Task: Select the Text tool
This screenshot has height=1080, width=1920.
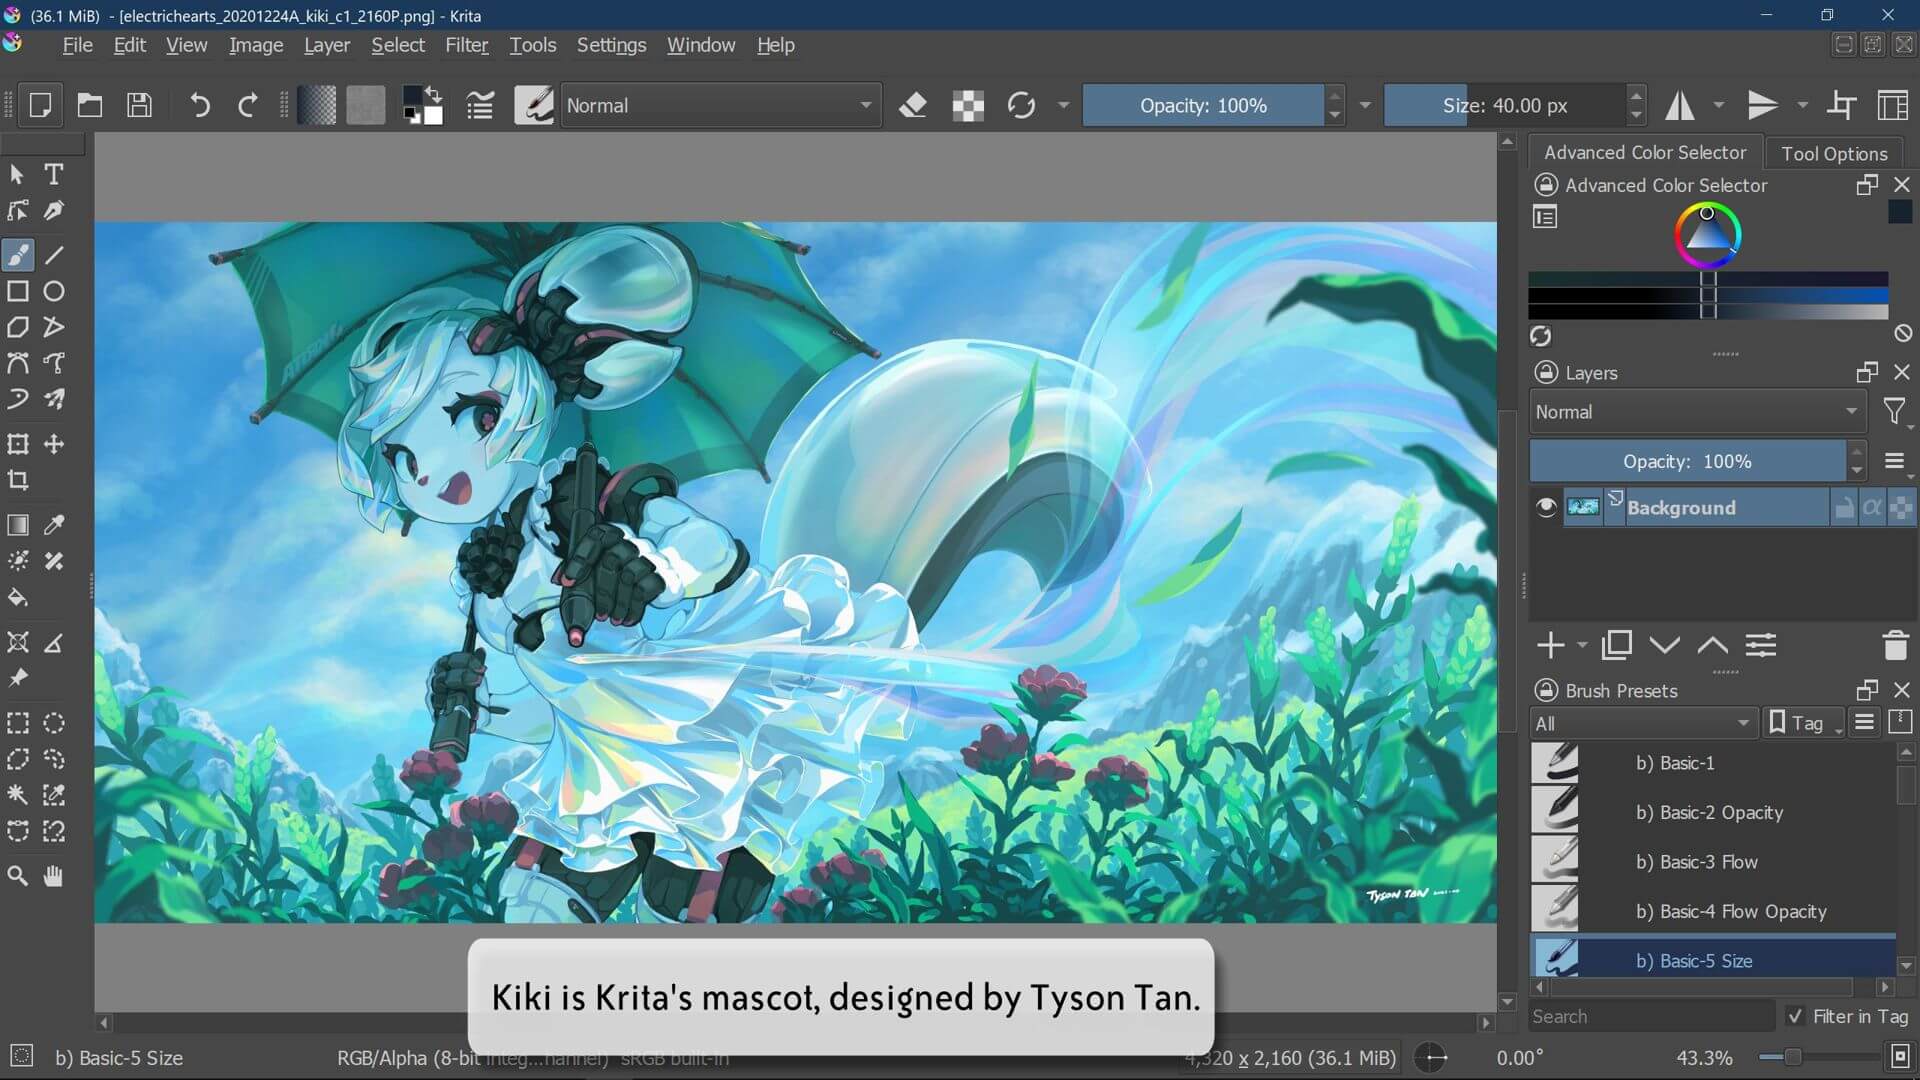Action: [55, 174]
